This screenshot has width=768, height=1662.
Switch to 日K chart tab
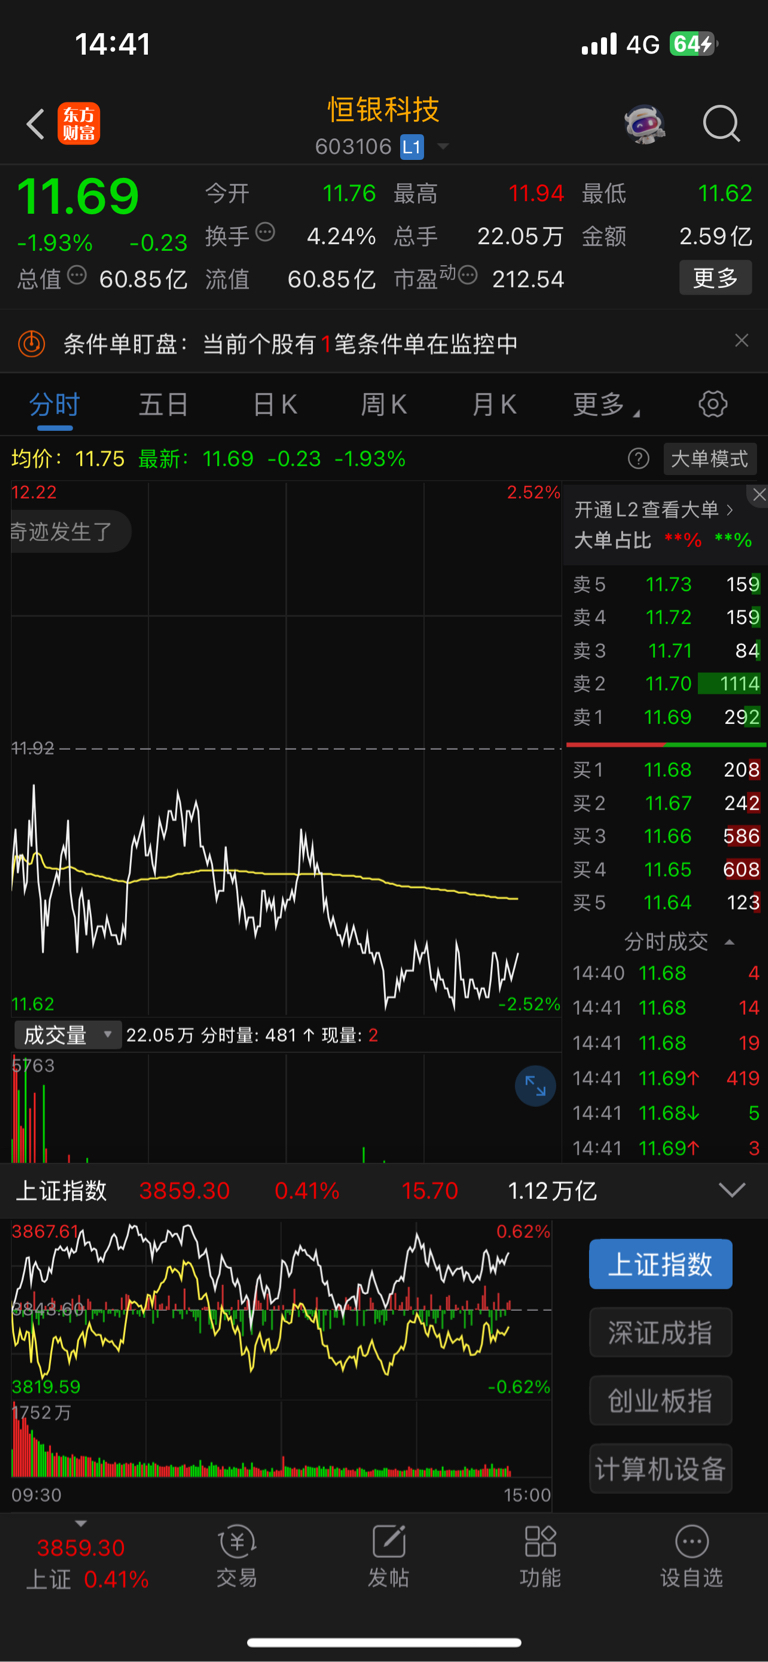(275, 405)
